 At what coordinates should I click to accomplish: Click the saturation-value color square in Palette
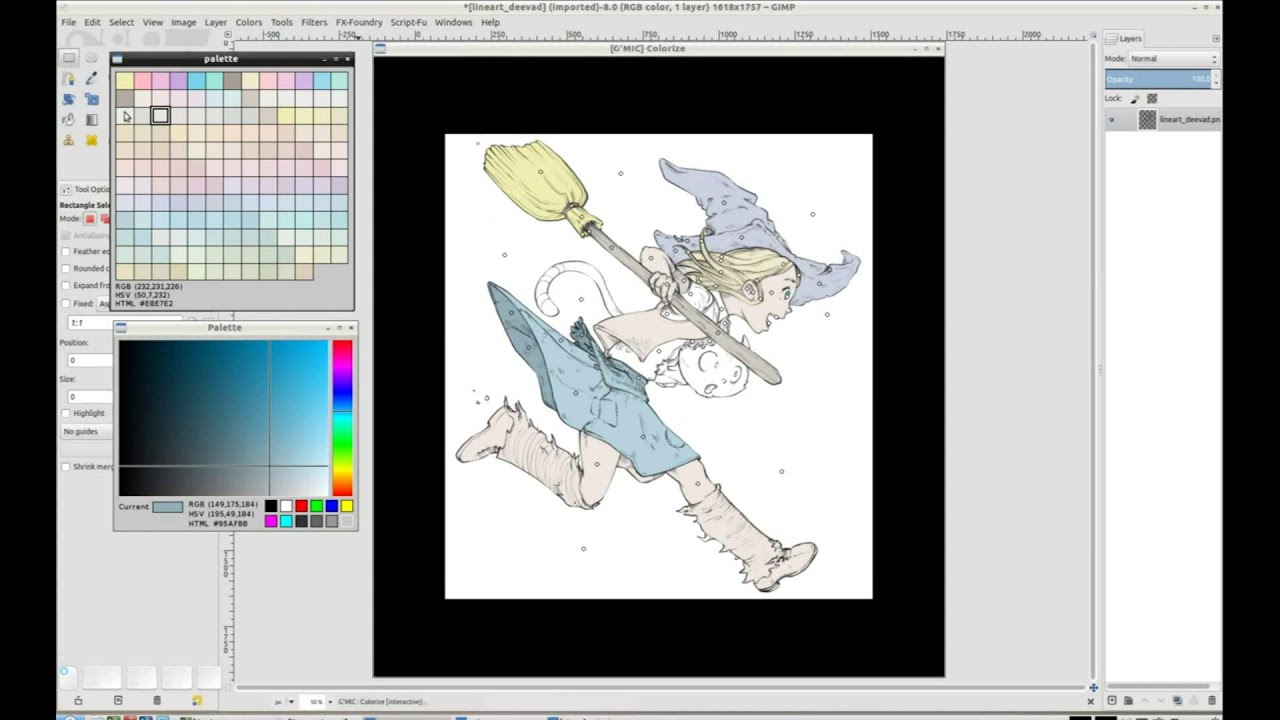pos(224,418)
